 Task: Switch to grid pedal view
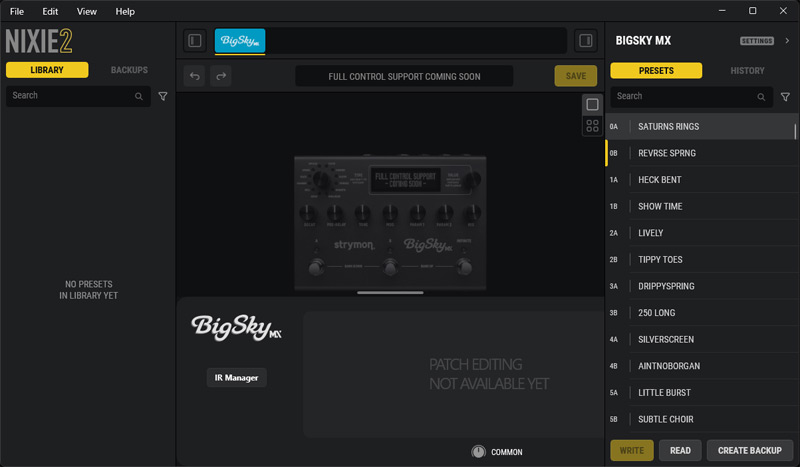coord(592,126)
